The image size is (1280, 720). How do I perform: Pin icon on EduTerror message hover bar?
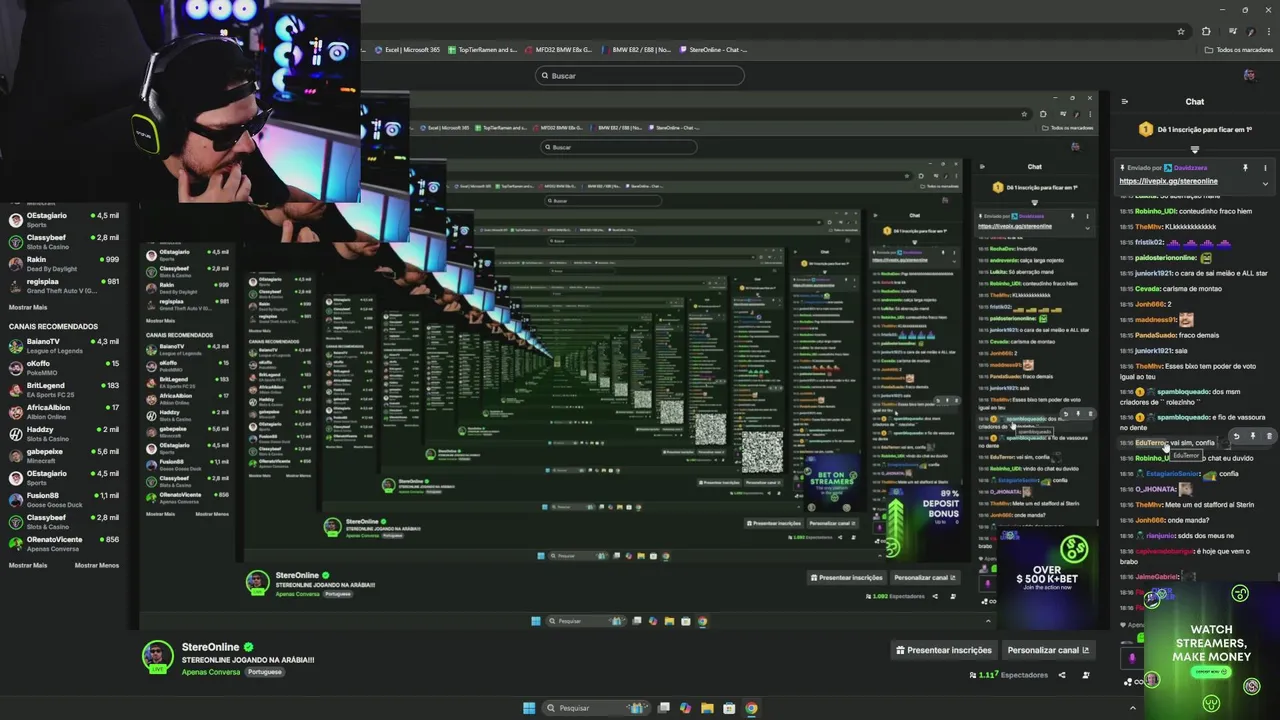click(x=1252, y=436)
